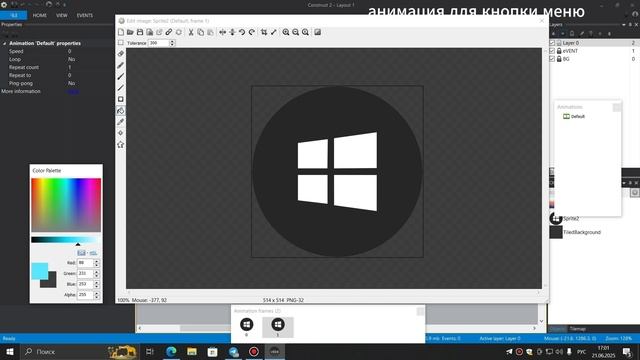Select the Color picker eyedropper tool
Image resolution: width=640 pixels, height=360 pixels.
click(x=120, y=122)
